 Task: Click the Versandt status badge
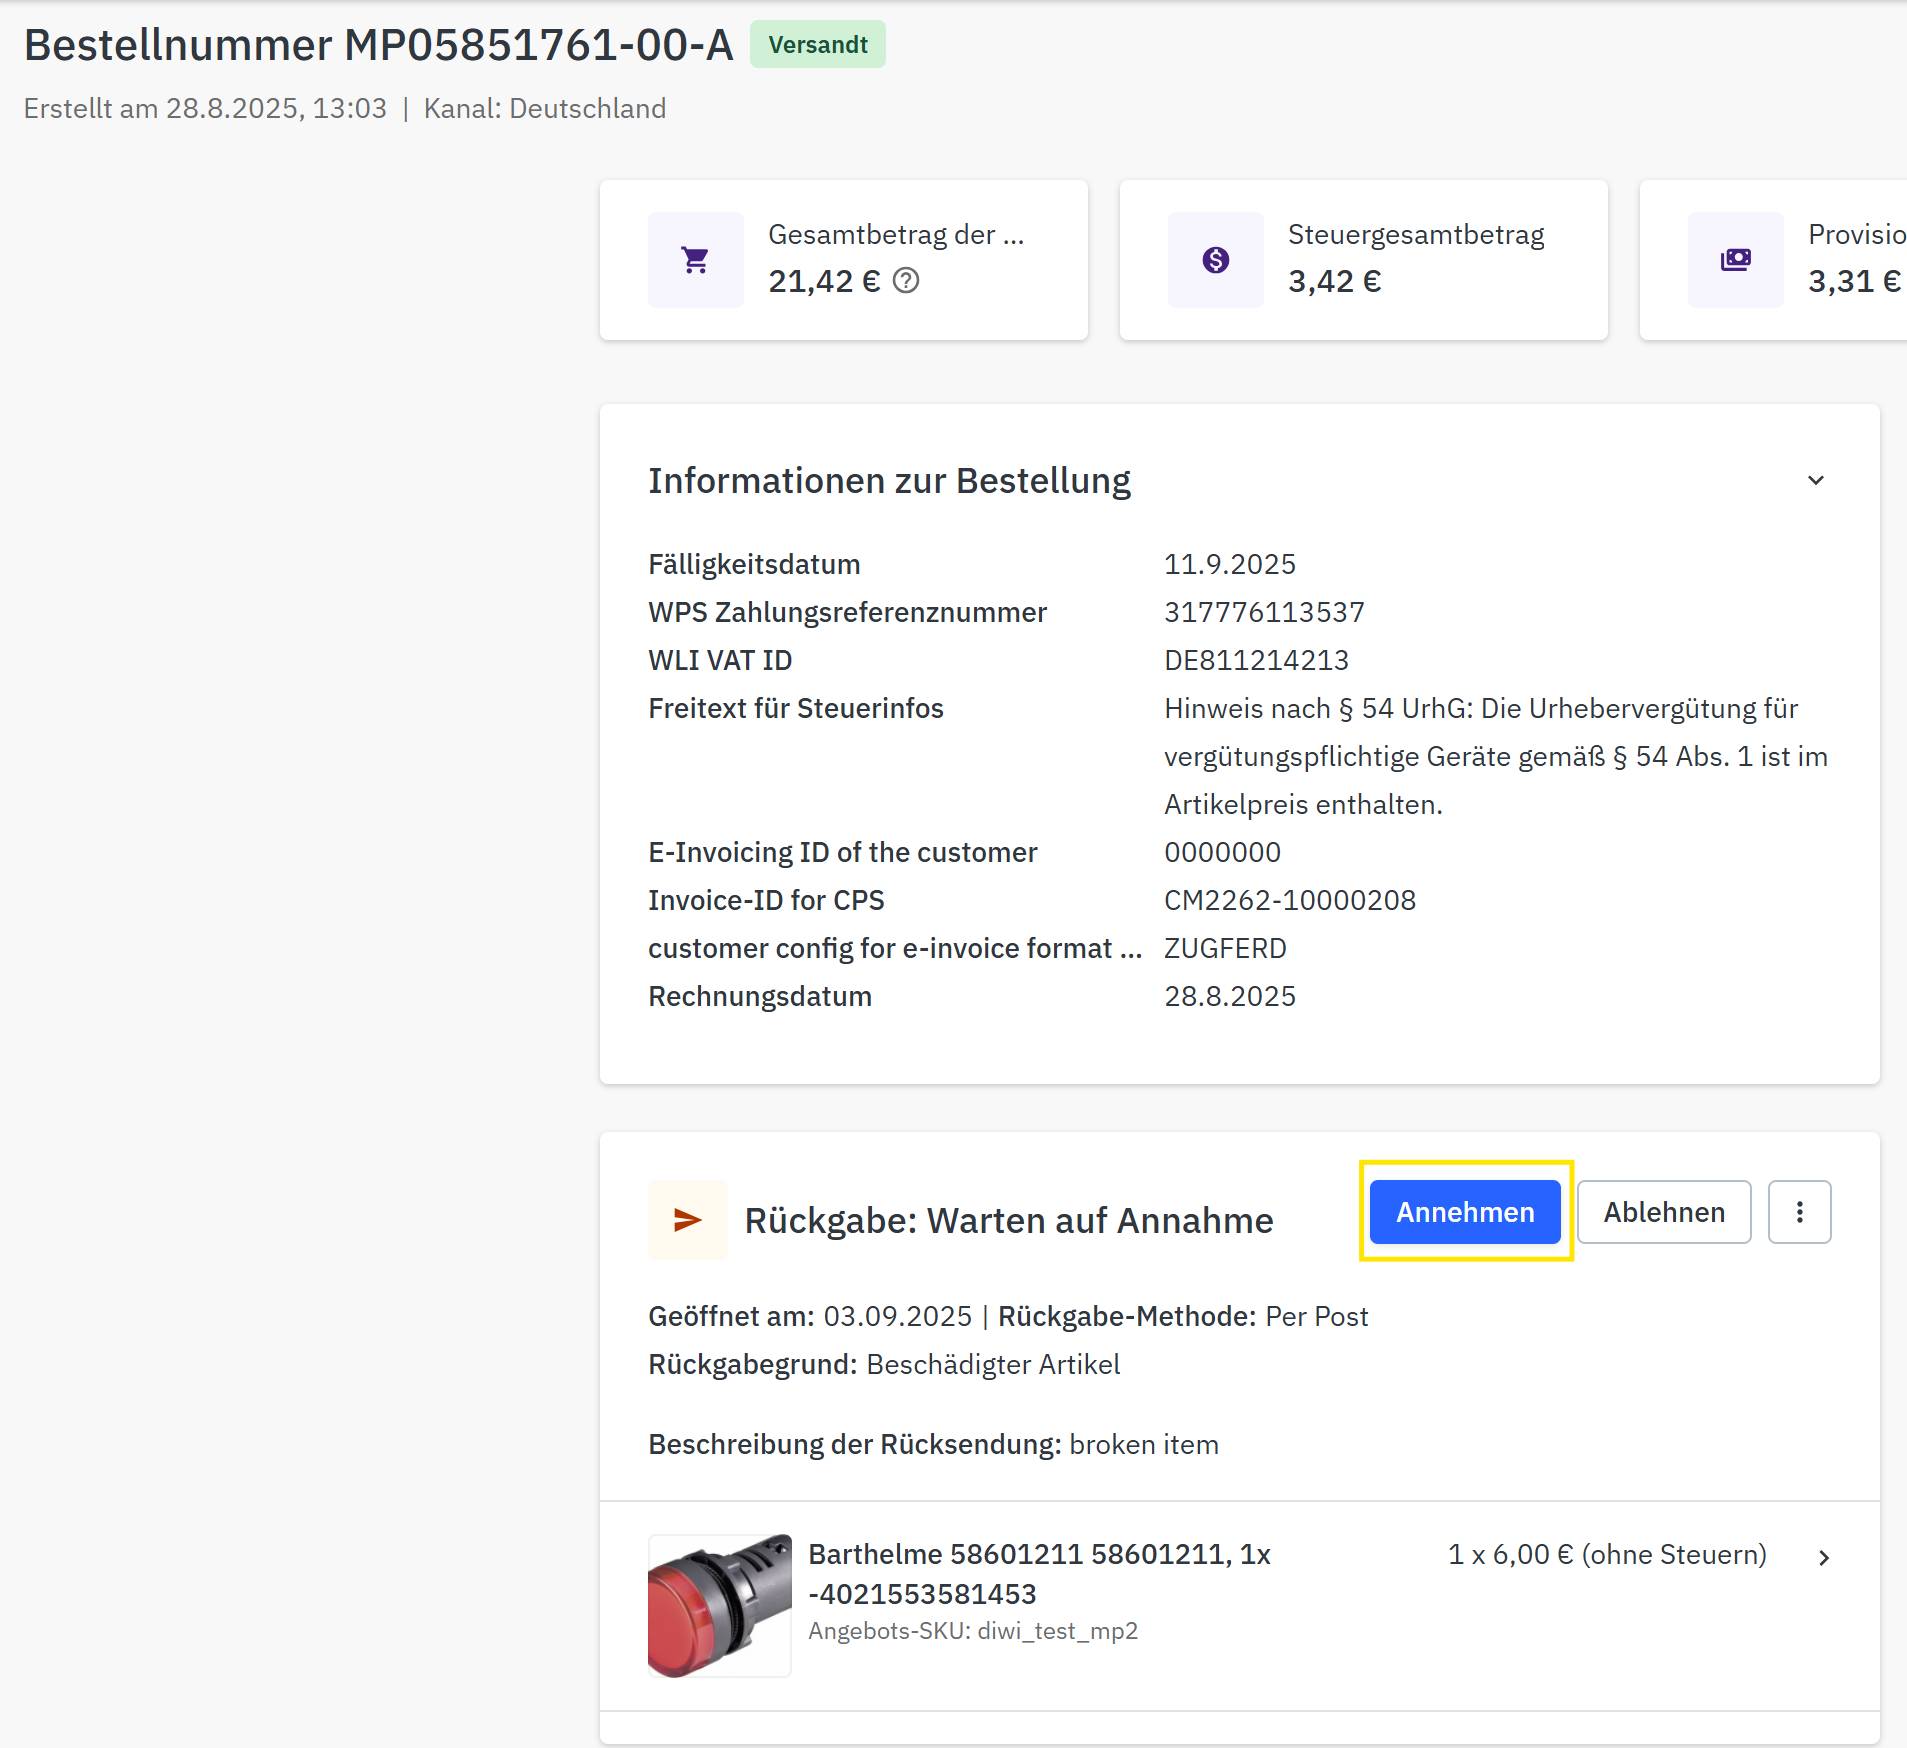click(x=817, y=45)
